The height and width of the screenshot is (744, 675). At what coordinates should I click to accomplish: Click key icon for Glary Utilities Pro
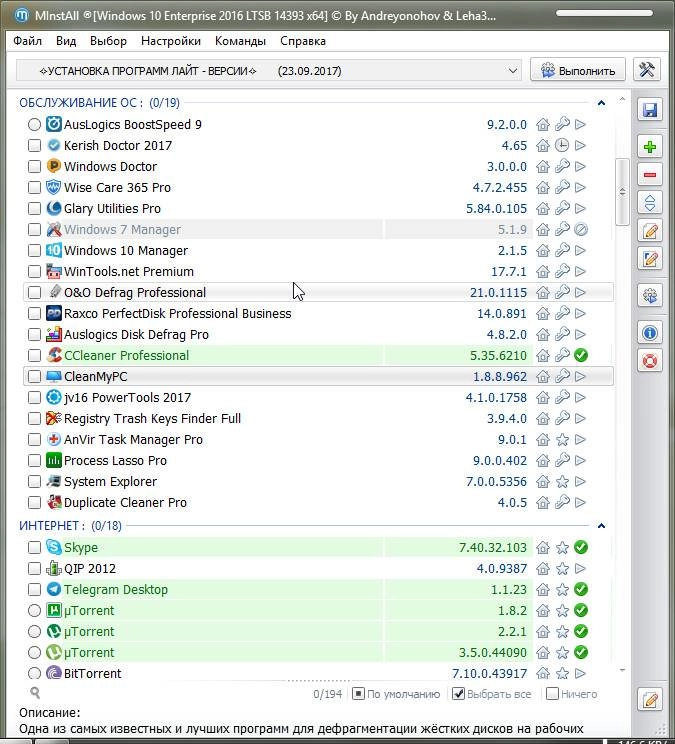point(562,208)
